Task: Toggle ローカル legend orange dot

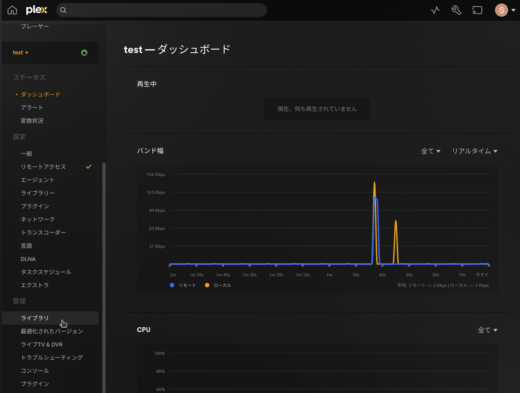Action: [x=207, y=285]
